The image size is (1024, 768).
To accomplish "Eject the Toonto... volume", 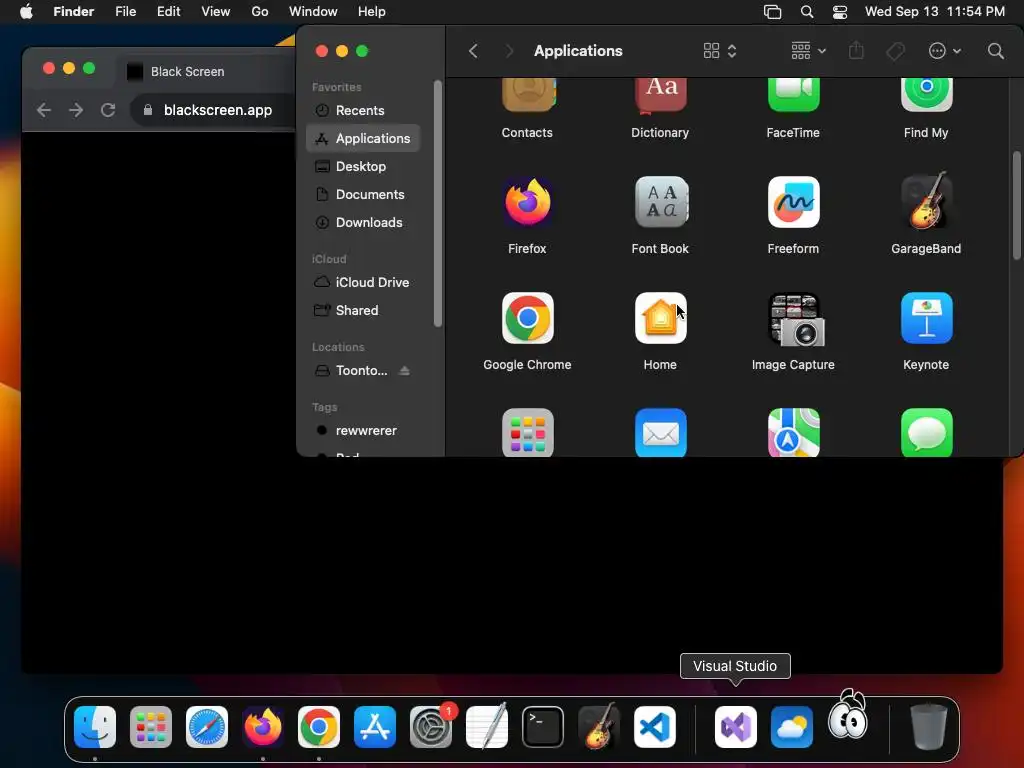I will pos(404,370).
